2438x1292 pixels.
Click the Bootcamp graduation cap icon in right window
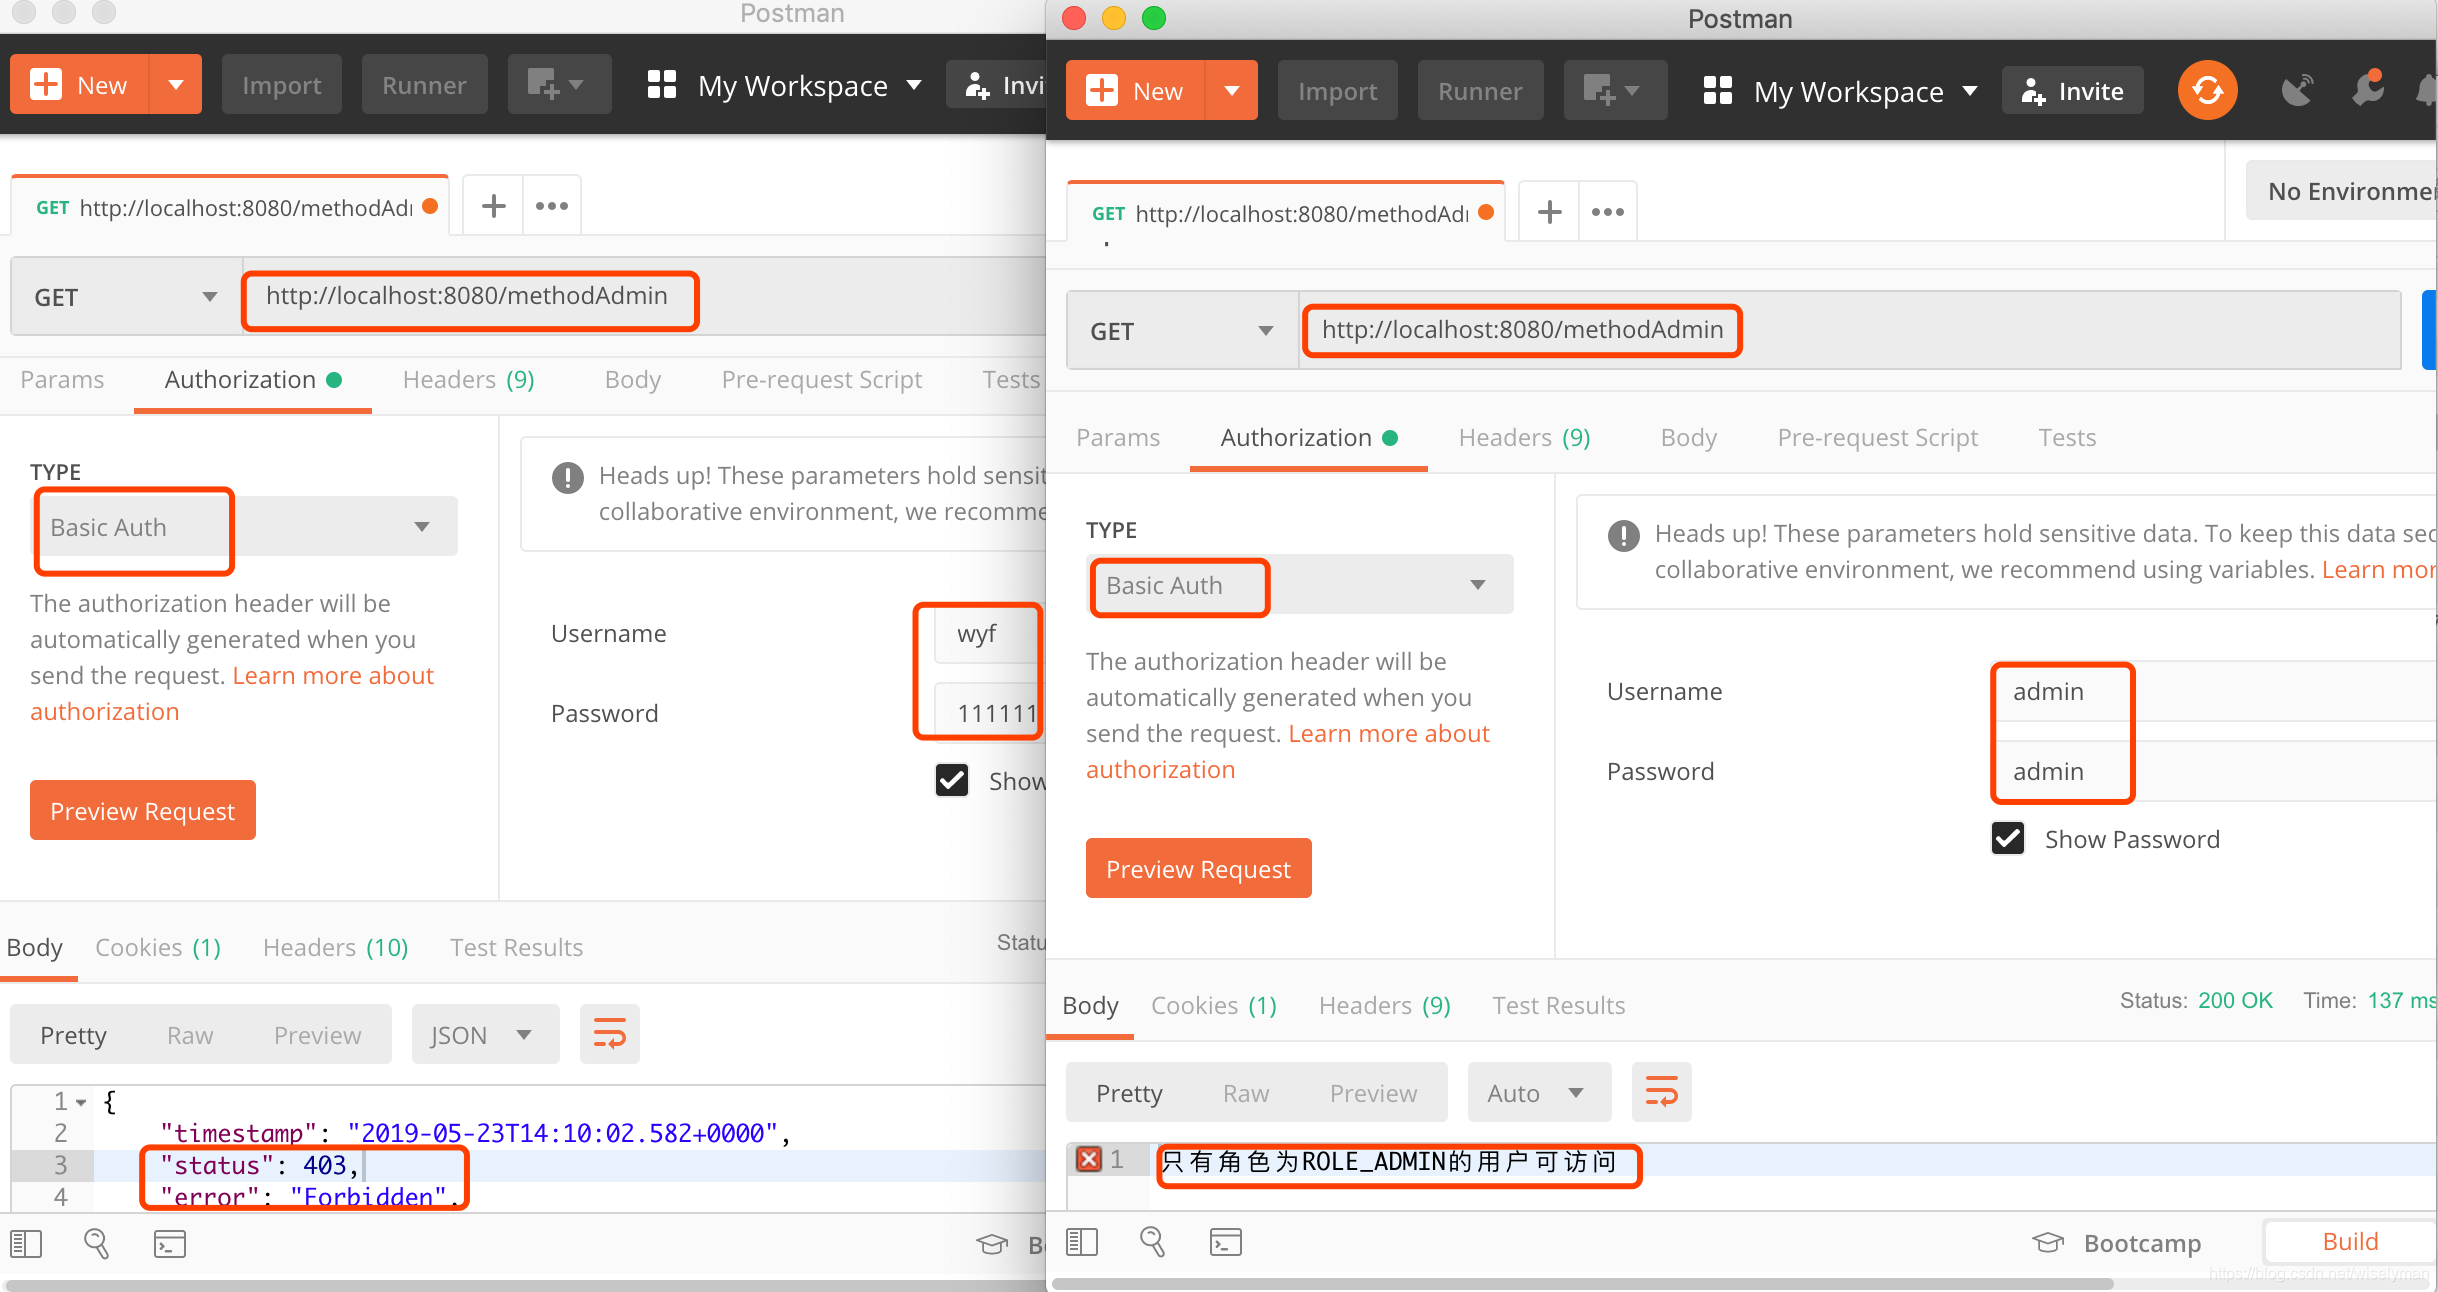(x=2047, y=1242)
